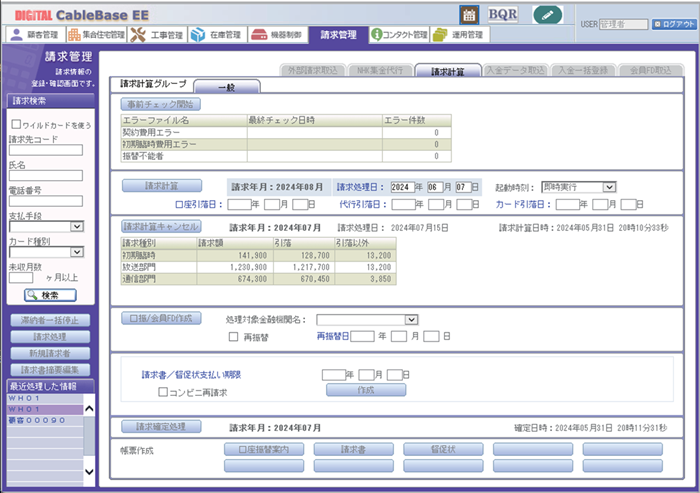Screen dimensions: 700x493
Task: Open the calendar icon in header
Action: (468, 14)
